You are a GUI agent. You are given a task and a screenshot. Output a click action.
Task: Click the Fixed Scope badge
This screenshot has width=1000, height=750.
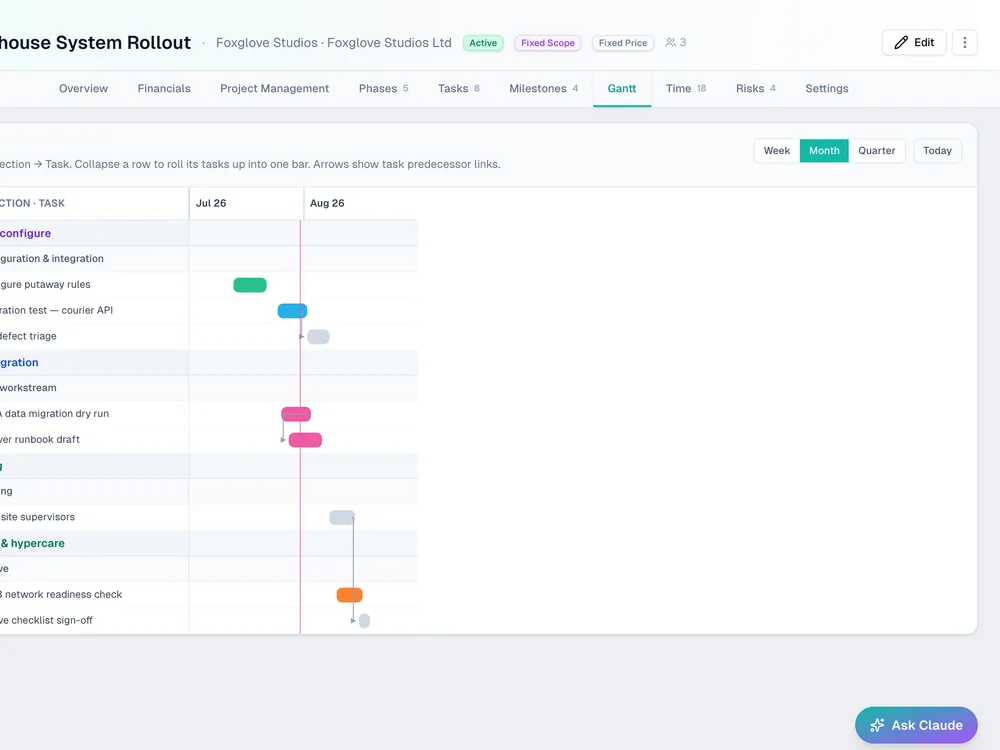click(x=548, y=43)
